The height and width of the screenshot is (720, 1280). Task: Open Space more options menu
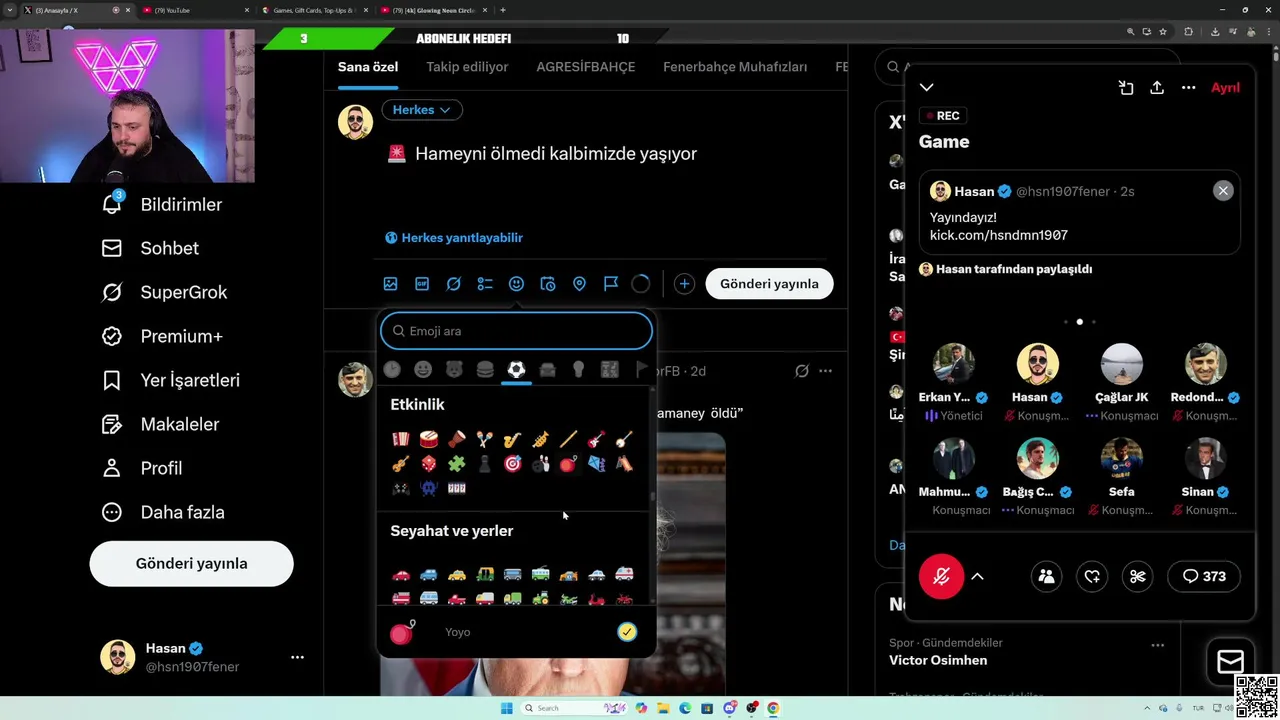(1188, 88)
